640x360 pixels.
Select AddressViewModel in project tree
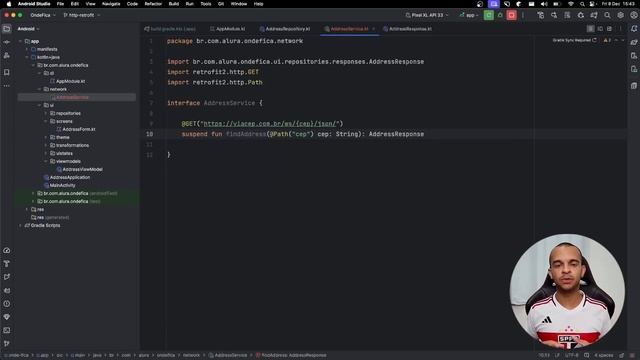click(x=80, y=169)
